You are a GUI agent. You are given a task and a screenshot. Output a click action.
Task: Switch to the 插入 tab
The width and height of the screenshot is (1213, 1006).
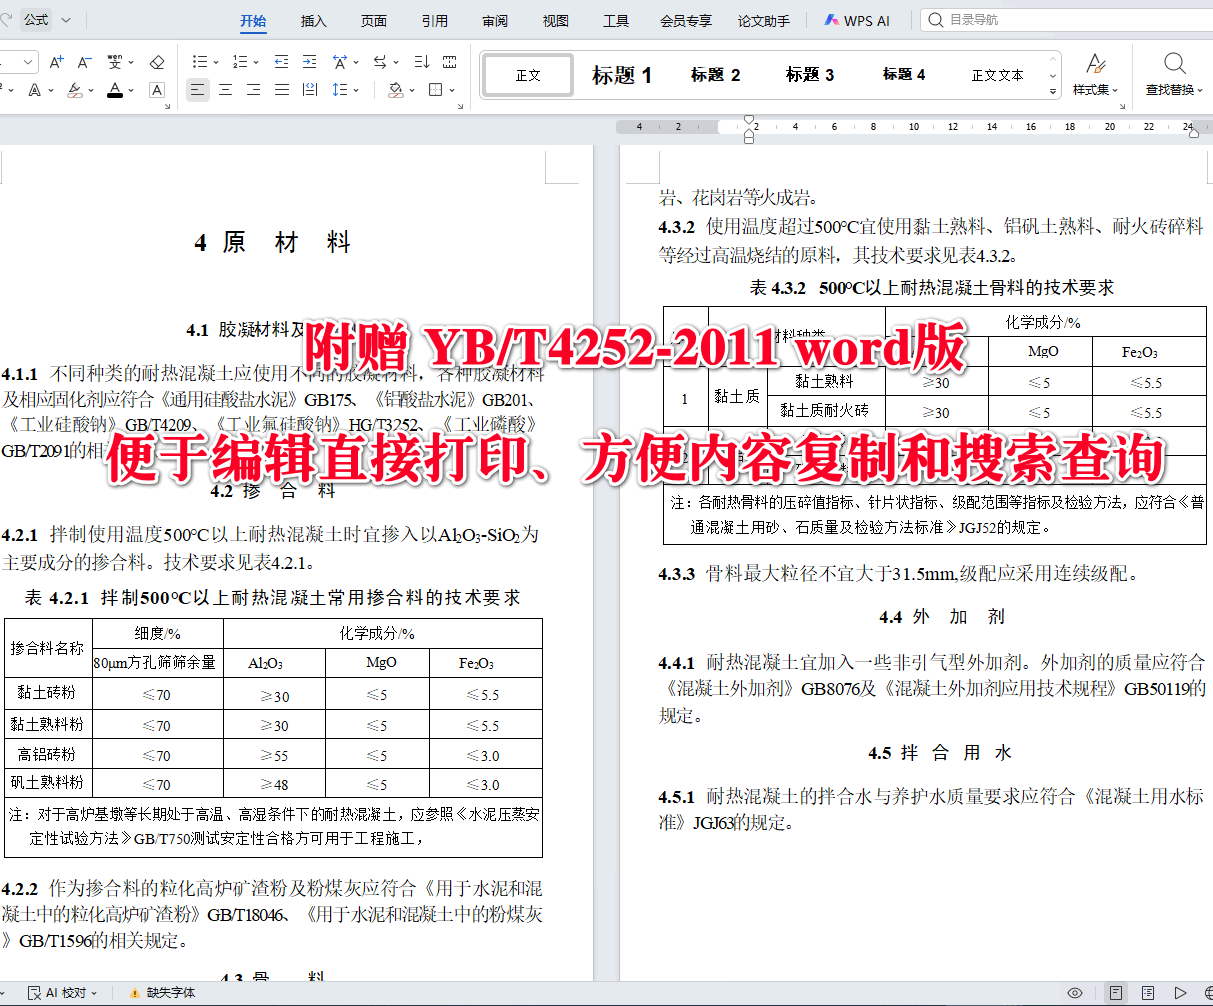(314, 20)
